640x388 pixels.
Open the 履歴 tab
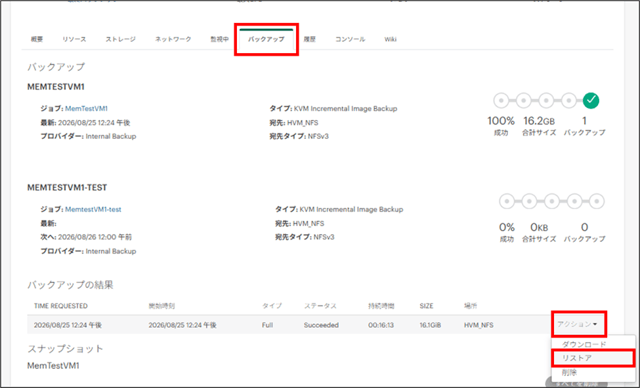click(310, 39)
